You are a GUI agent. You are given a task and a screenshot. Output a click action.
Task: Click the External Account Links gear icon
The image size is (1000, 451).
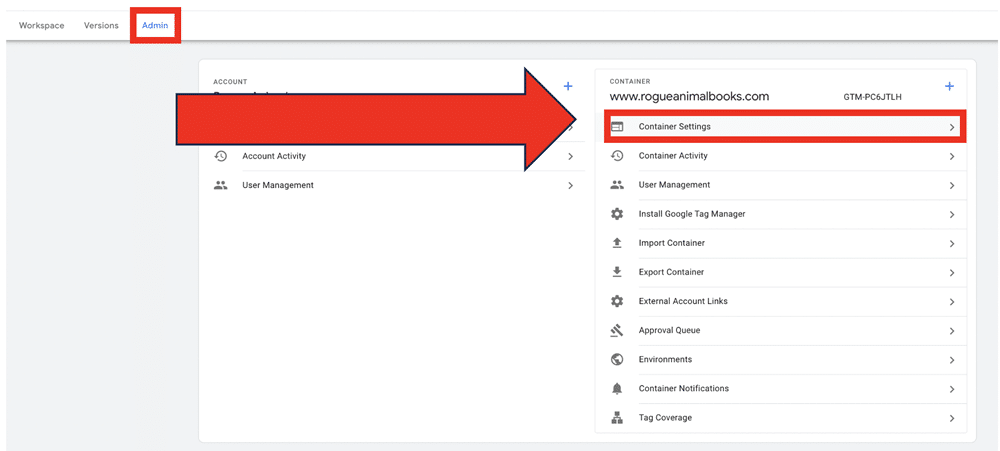tap(617, 301)
